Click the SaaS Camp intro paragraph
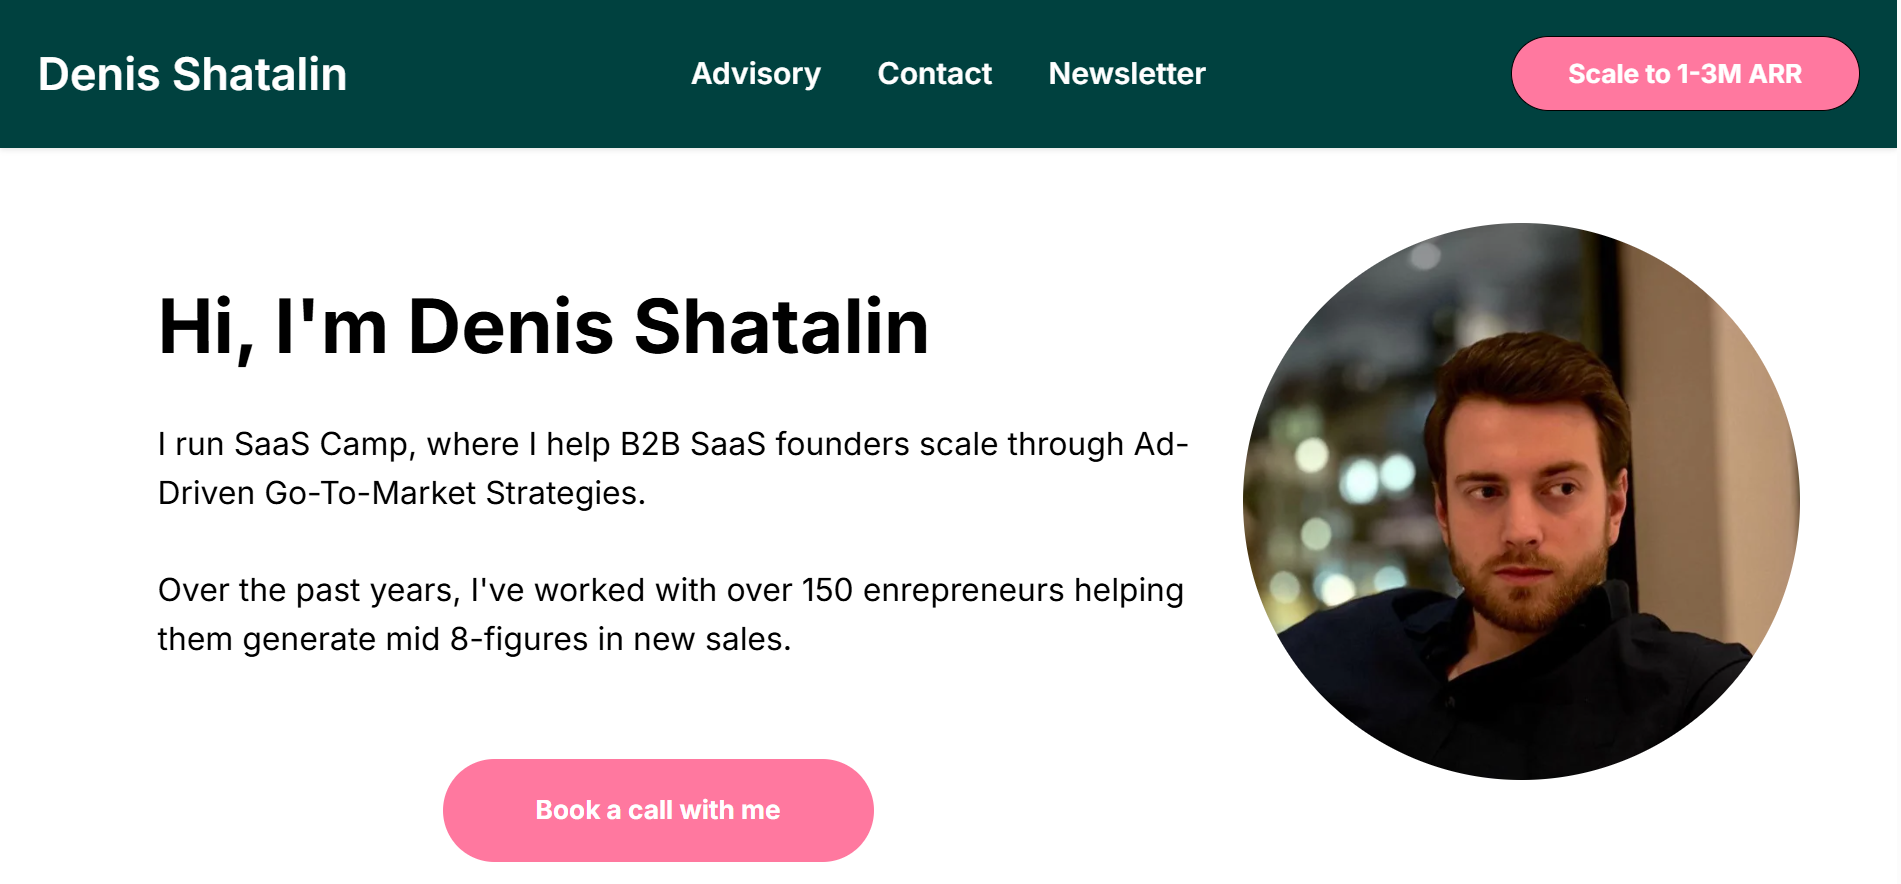This screenshot has width=1901, height=884. pyautogui.click(x=670, y=468)
